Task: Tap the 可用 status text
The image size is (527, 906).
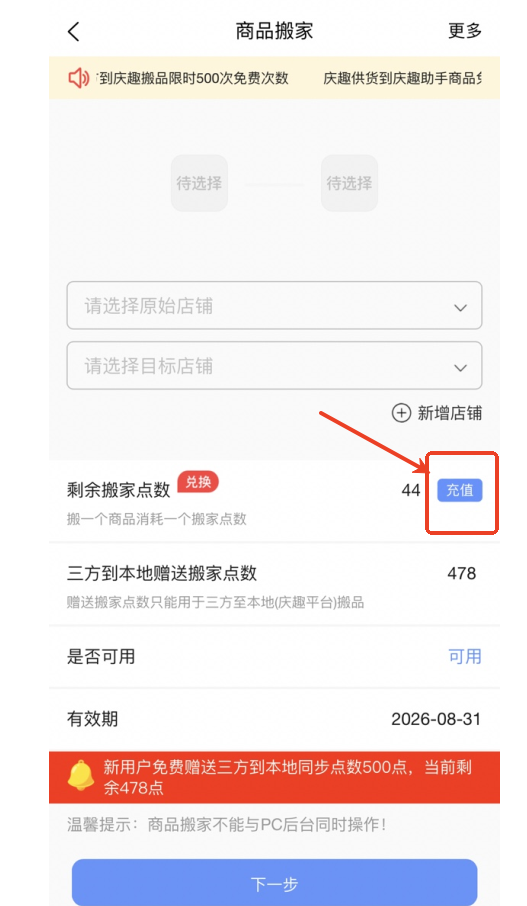Action: pyautogui.click(x=465, y=656)
